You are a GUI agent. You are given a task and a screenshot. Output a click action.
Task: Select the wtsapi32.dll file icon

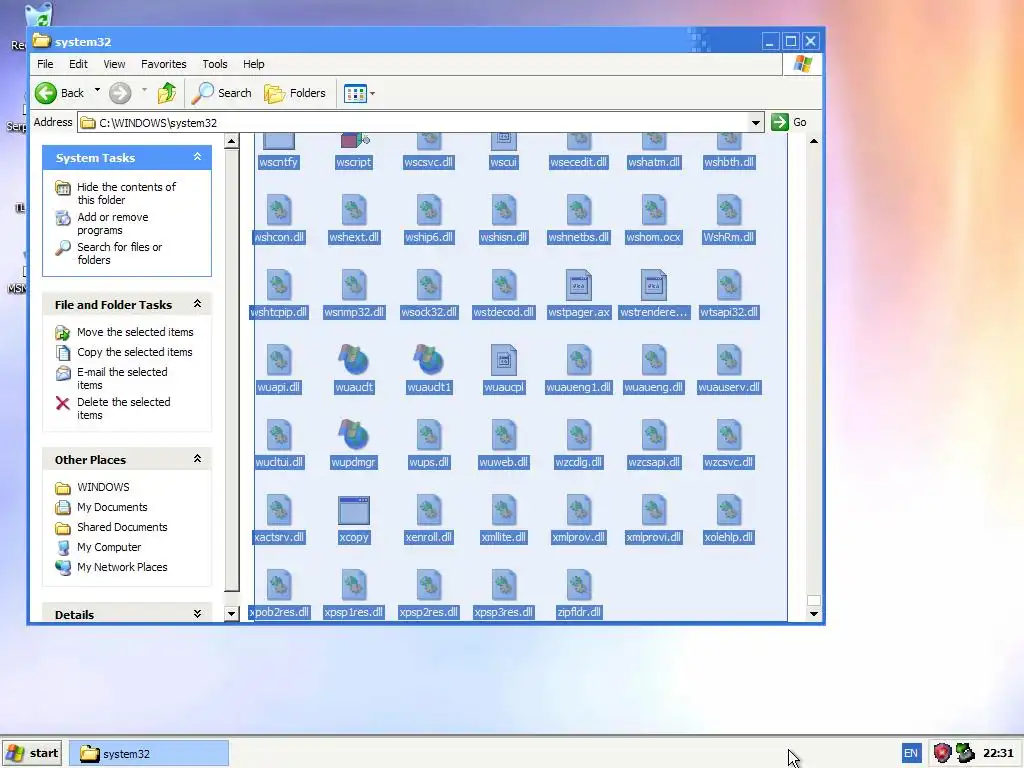pos(728,285)
